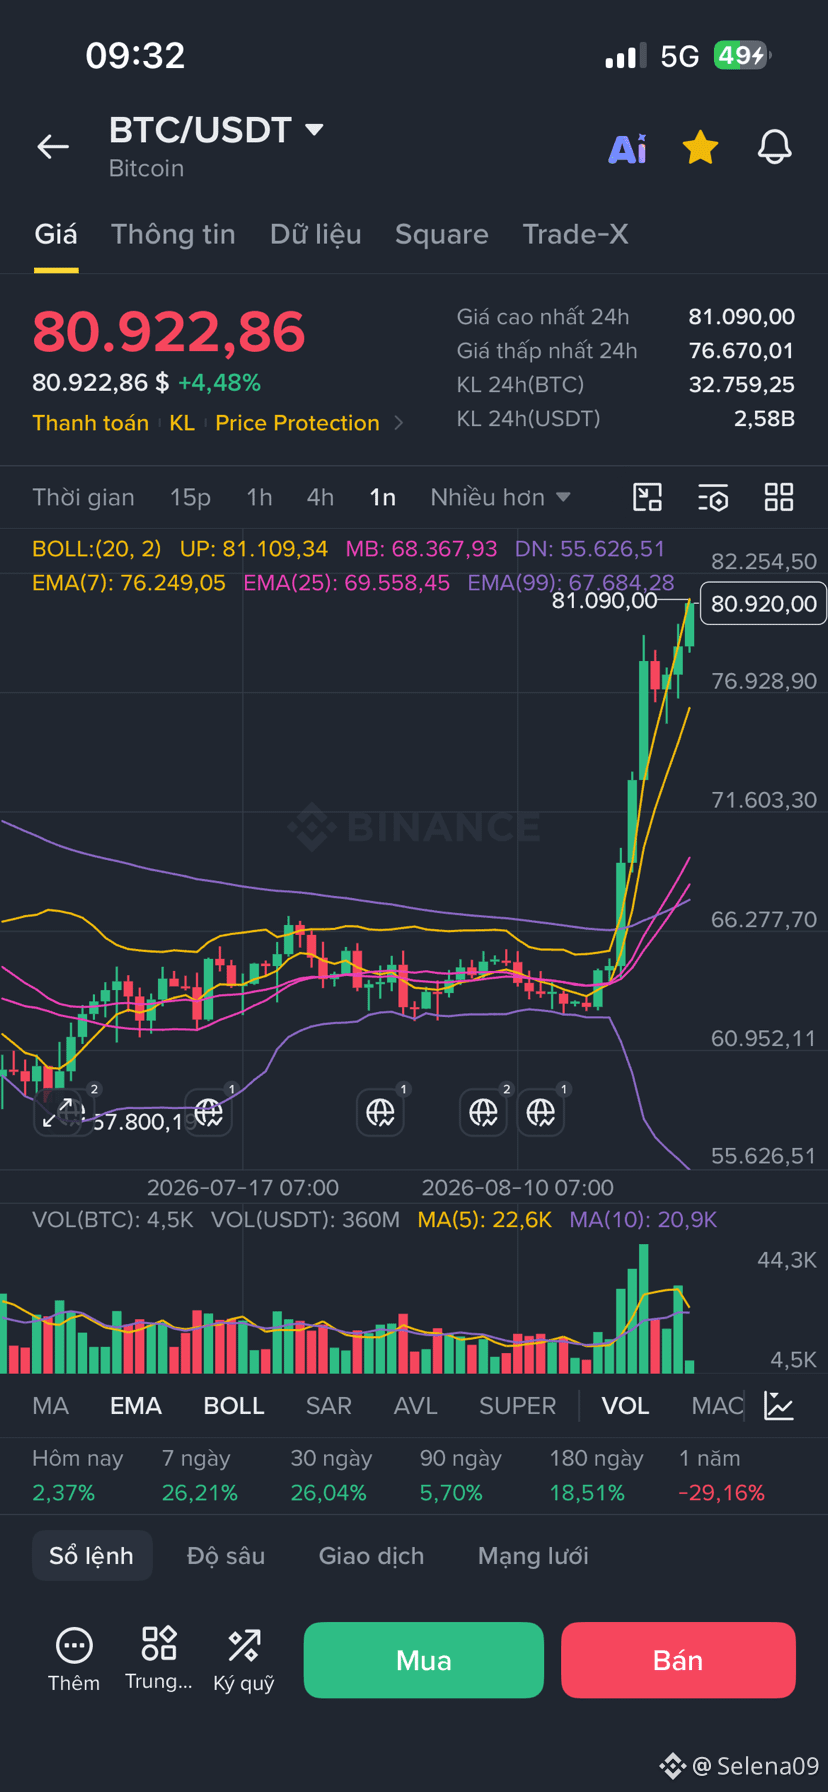Tap the large 80.922,86 price
Screen dimensions: 828x1792
(x=169, y=332)
